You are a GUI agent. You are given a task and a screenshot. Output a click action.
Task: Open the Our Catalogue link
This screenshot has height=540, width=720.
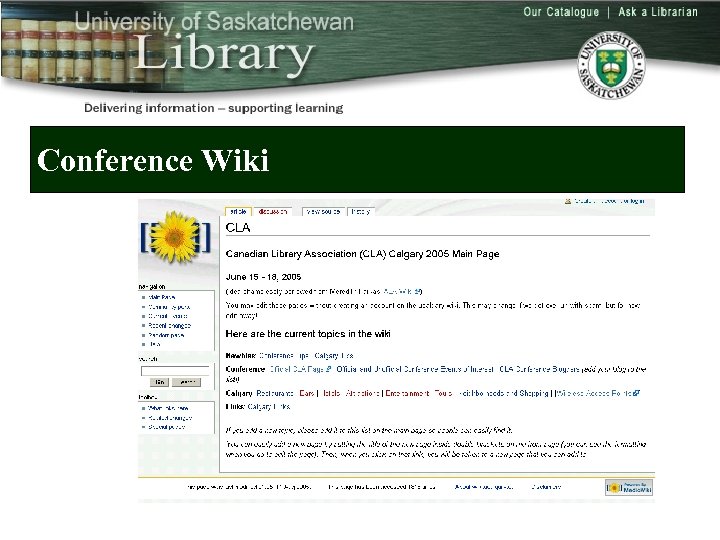coord(561,12)
